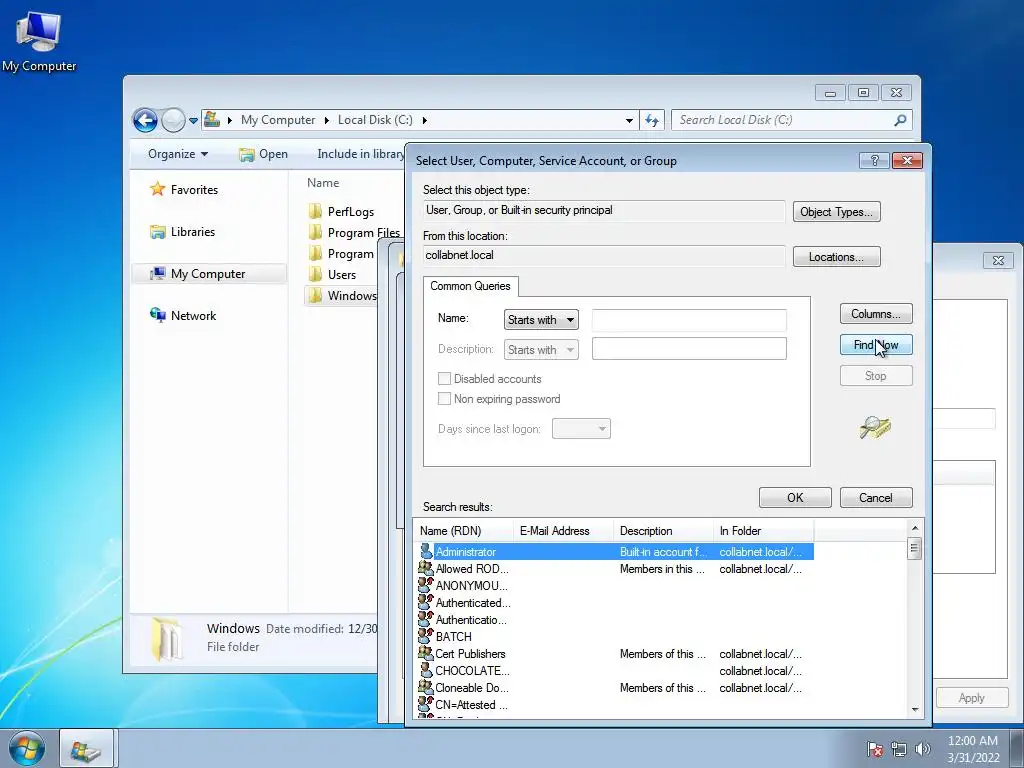The height and width of the screenshot is (768, 1024).
Task: Click the address bar computer icon
Action: point(212,120)
